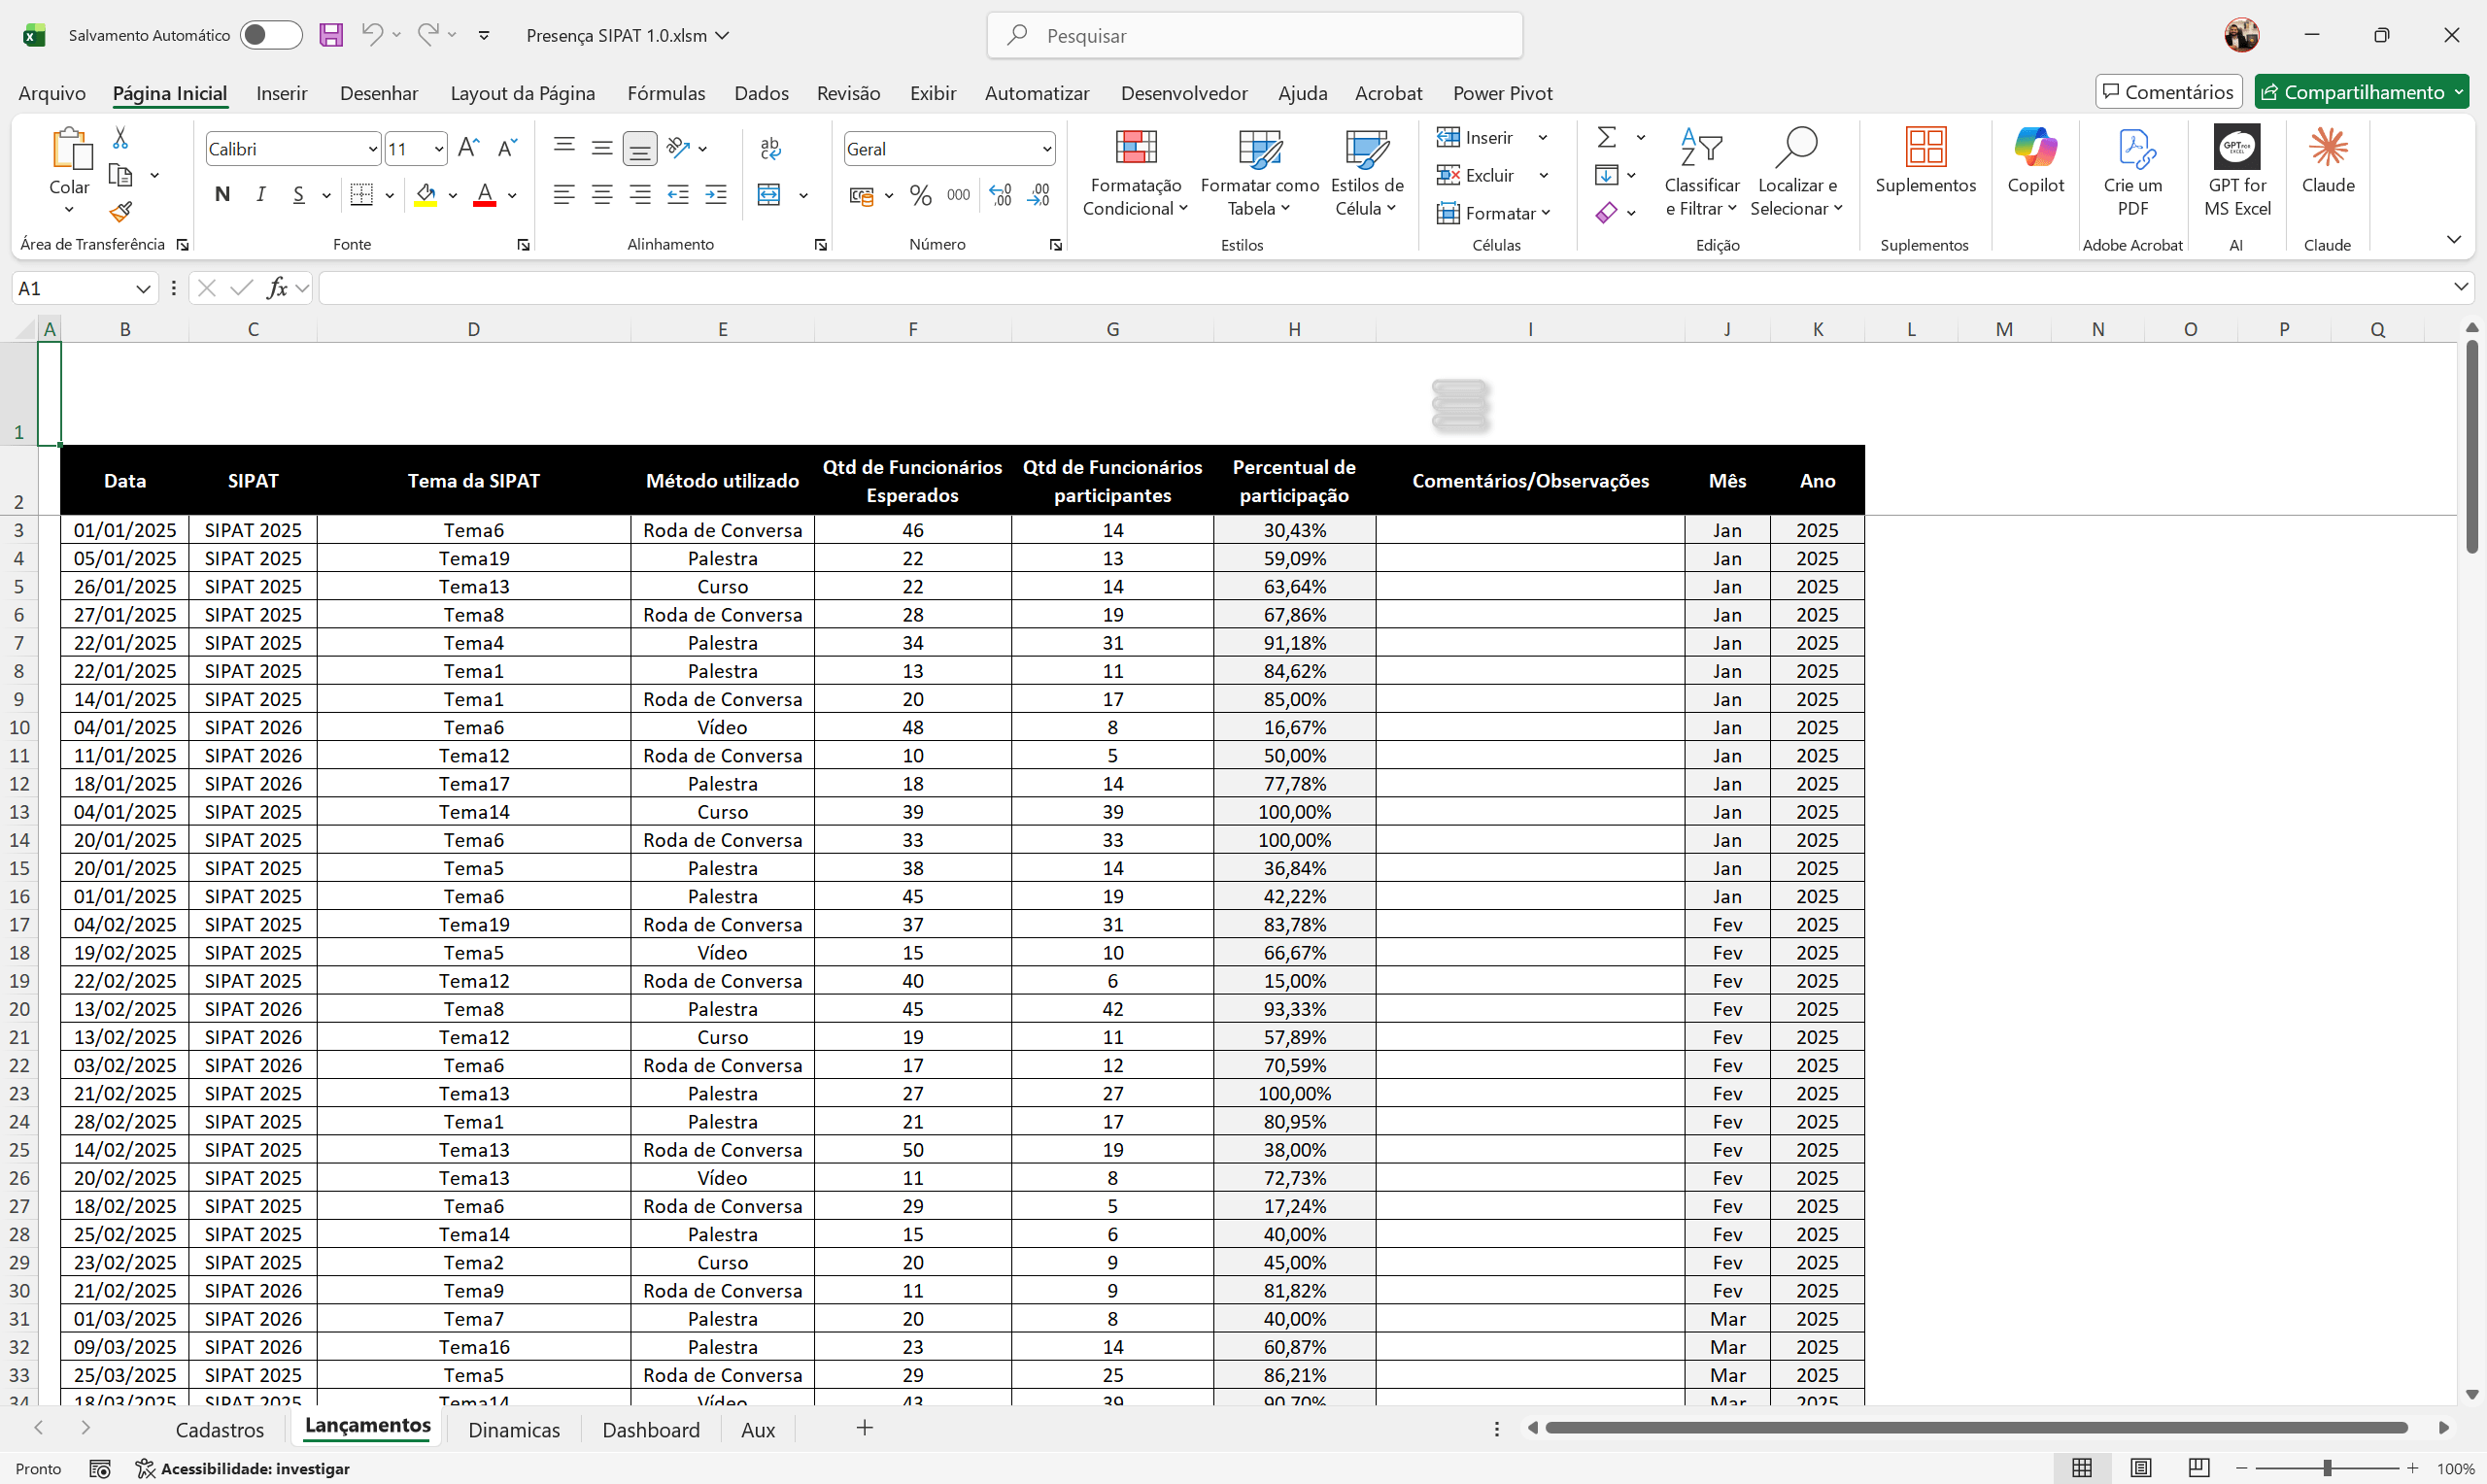Click the borders grid icon
Viewport: 2487px width, 1484px height.
[x=362, y=194]
